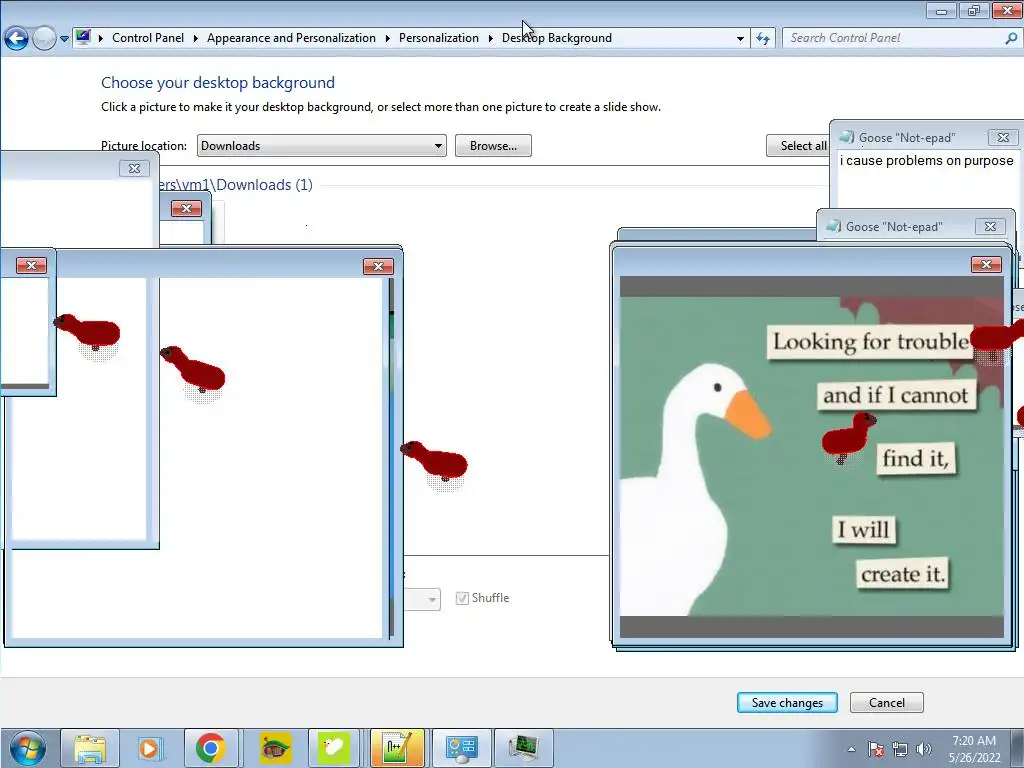Click the Action Center flag icon

[876, 749]
